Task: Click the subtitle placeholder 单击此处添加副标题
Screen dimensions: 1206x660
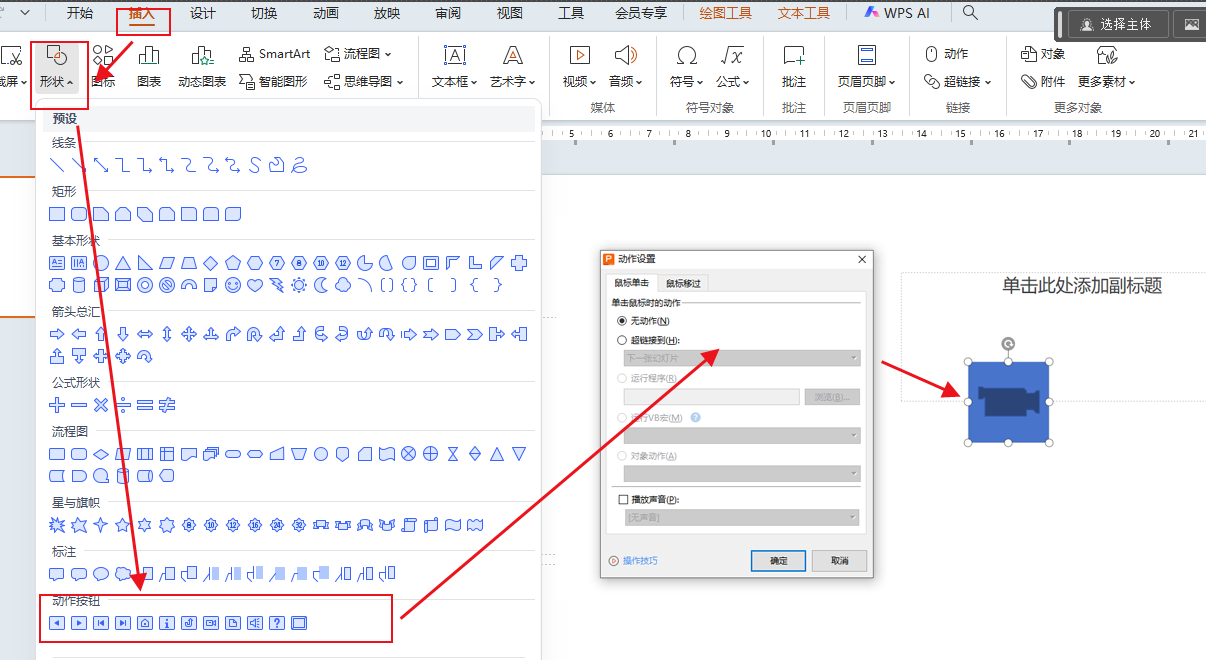Action: 1082,286
